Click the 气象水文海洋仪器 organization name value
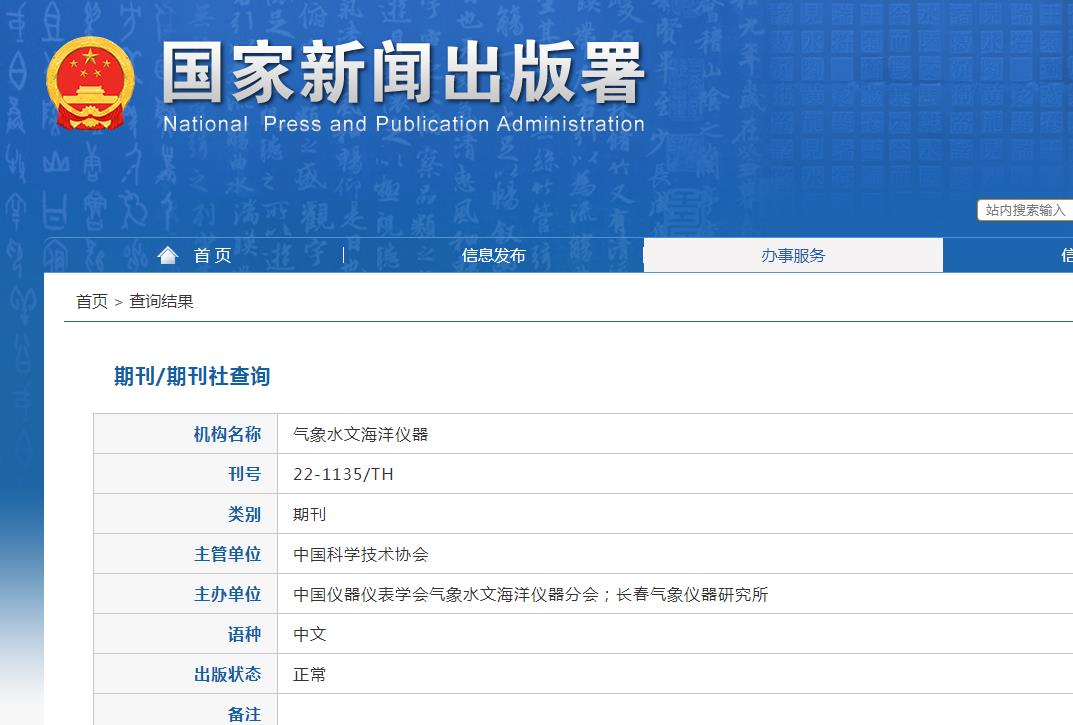 [x=360, y=434]
